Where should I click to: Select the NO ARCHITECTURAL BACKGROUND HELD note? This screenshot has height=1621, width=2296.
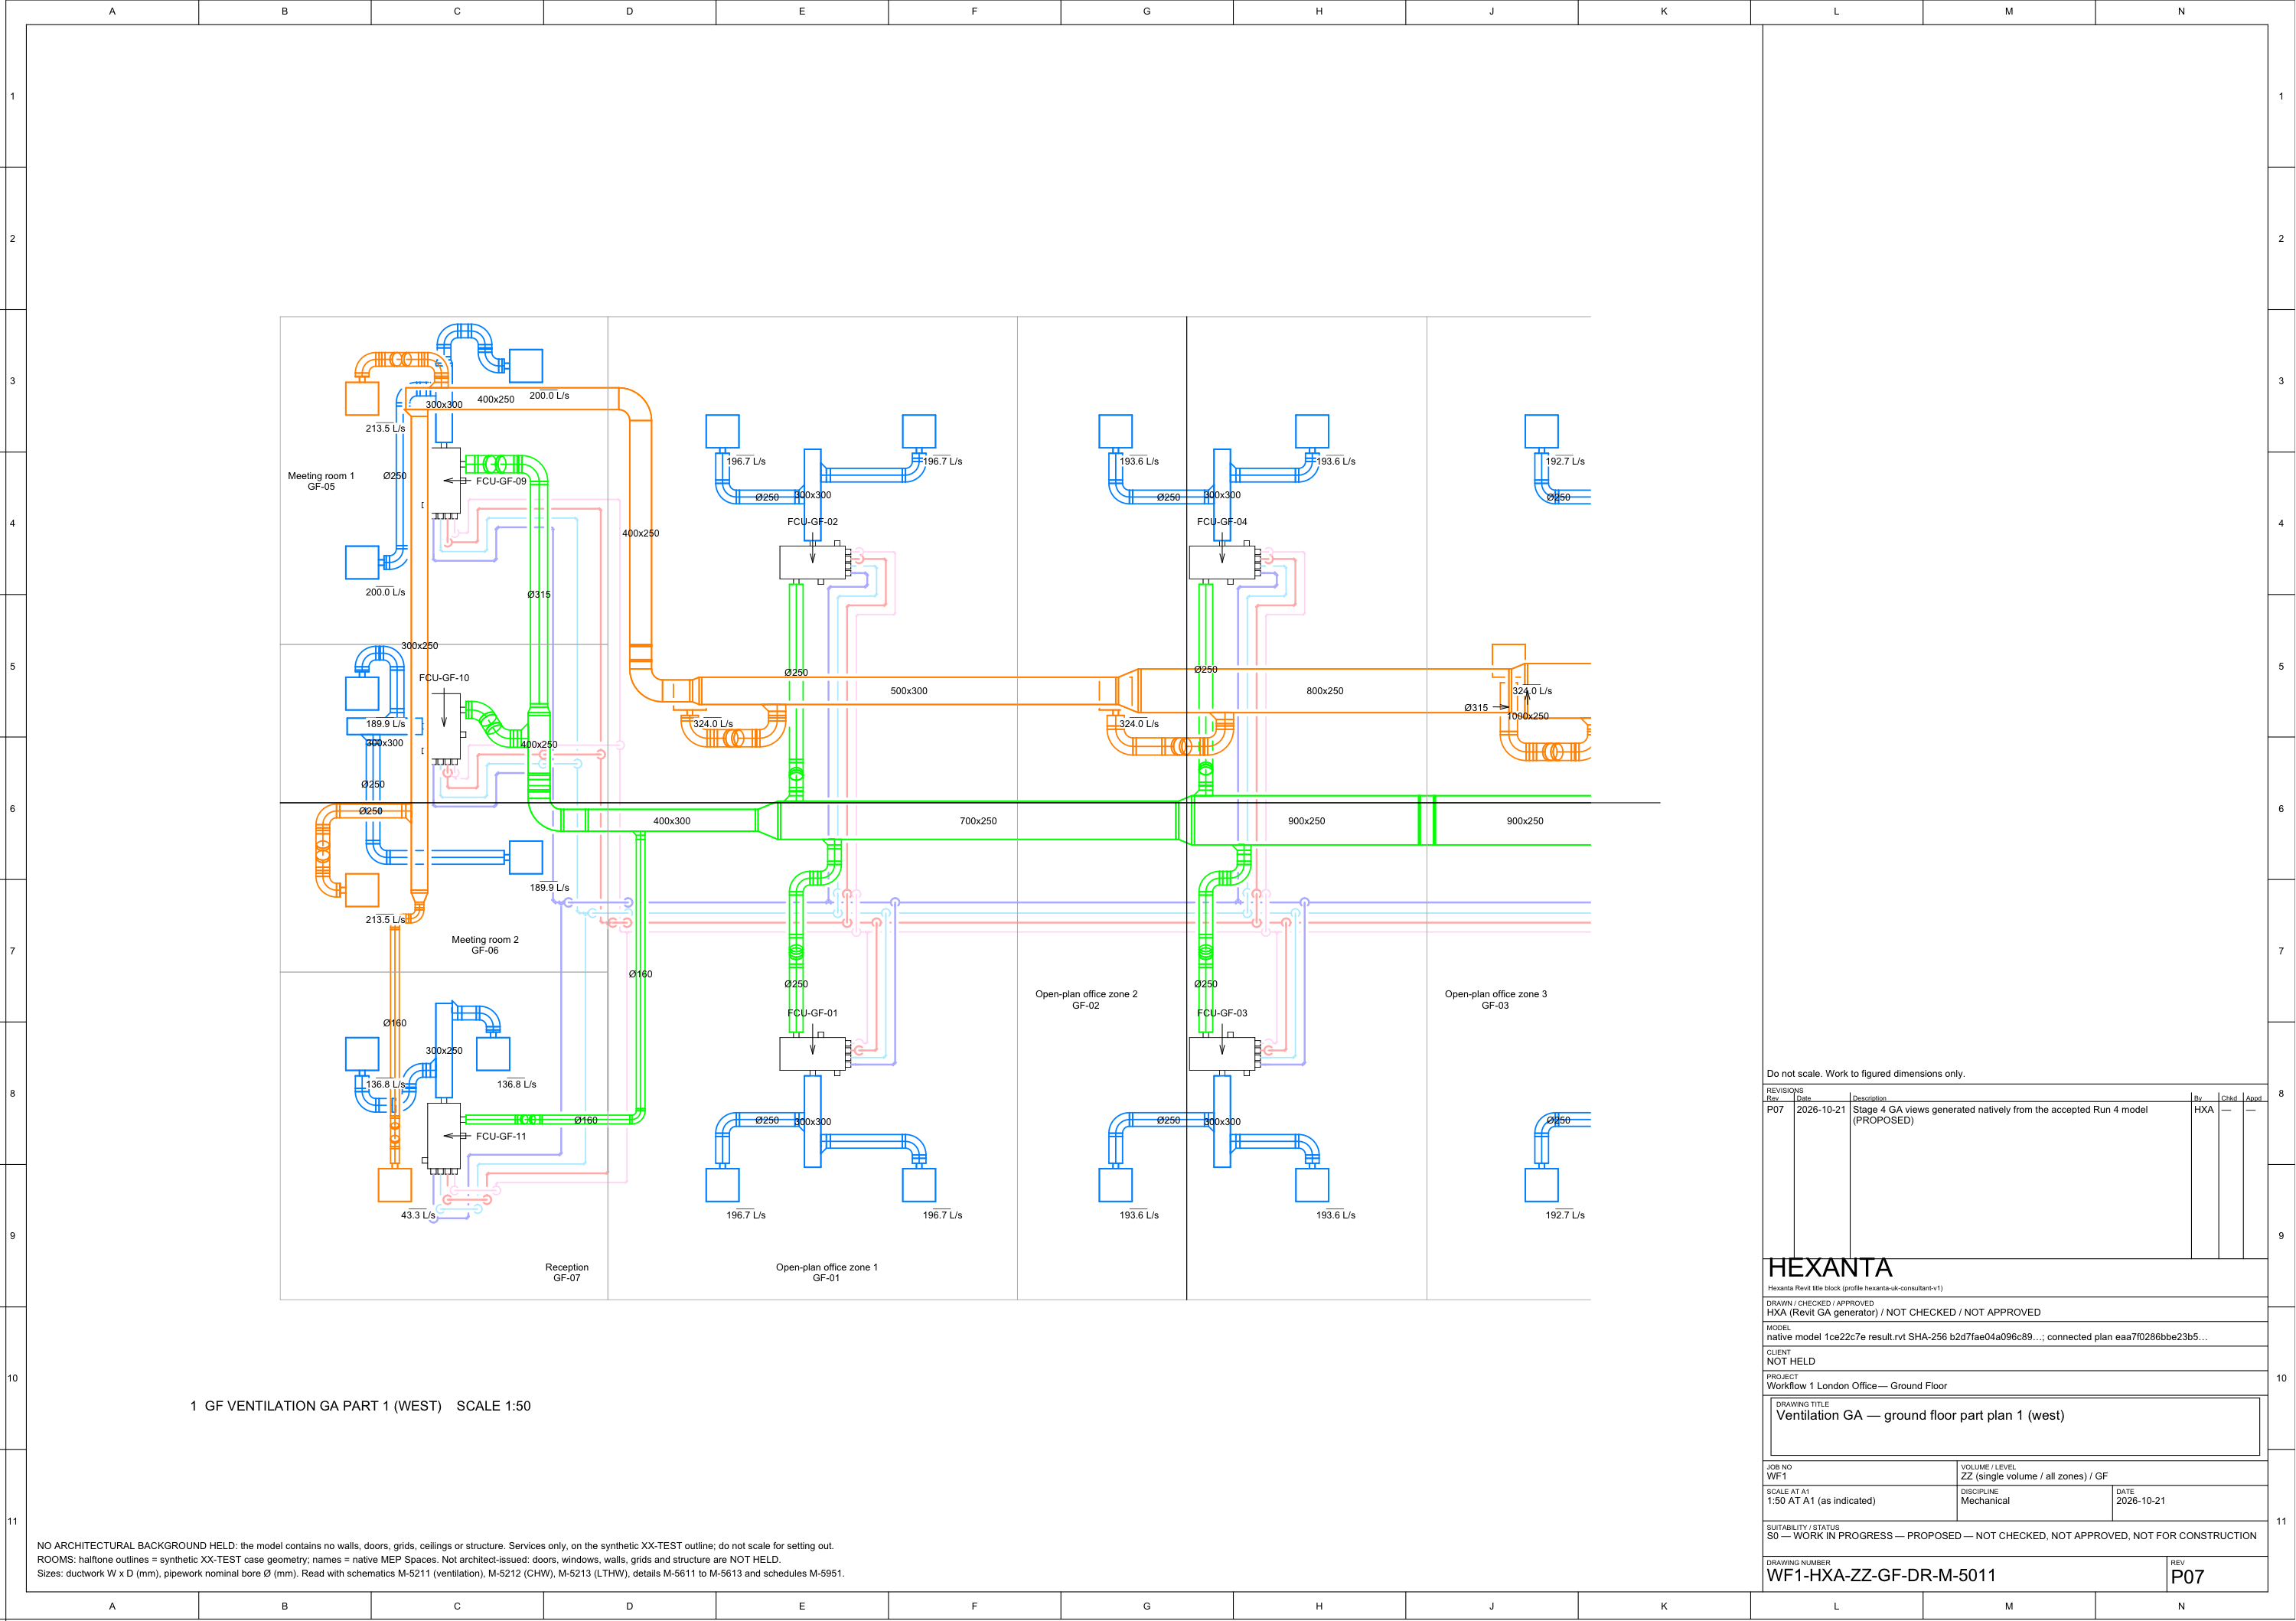(x=435, y=1546)
